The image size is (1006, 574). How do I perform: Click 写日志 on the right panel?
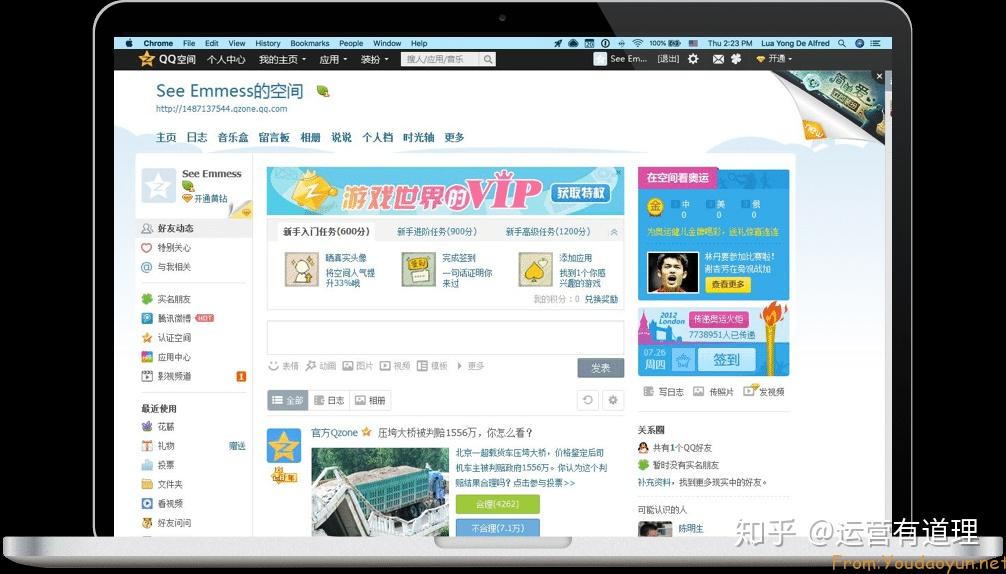tap(663, 391)
